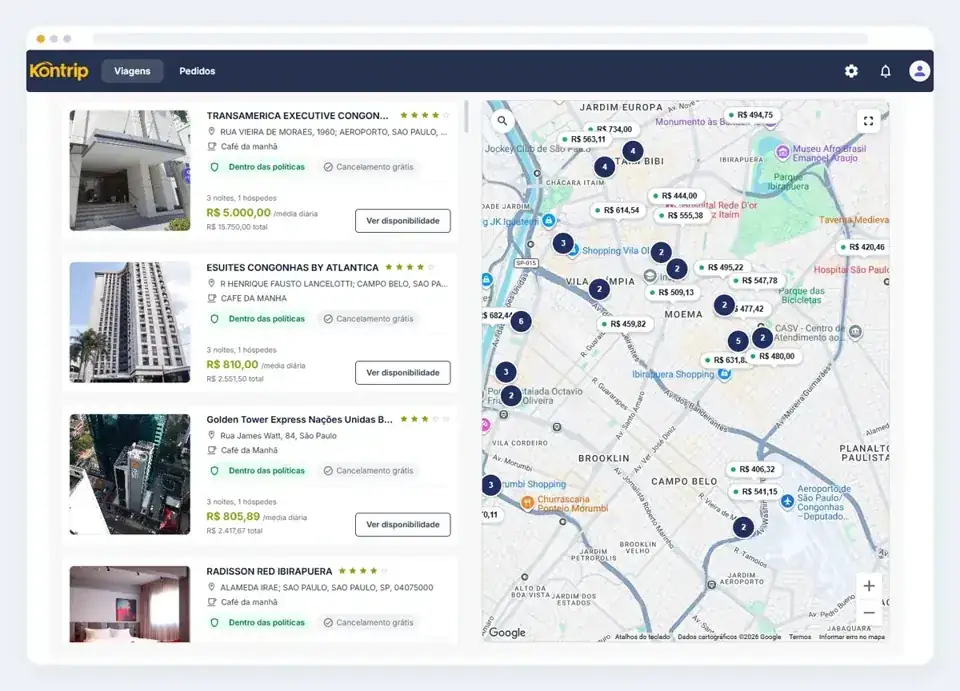Click the Shopping Vila Olímpia map pin
Viewport: 960px width, 691px height.
click(x=573, y=250)
